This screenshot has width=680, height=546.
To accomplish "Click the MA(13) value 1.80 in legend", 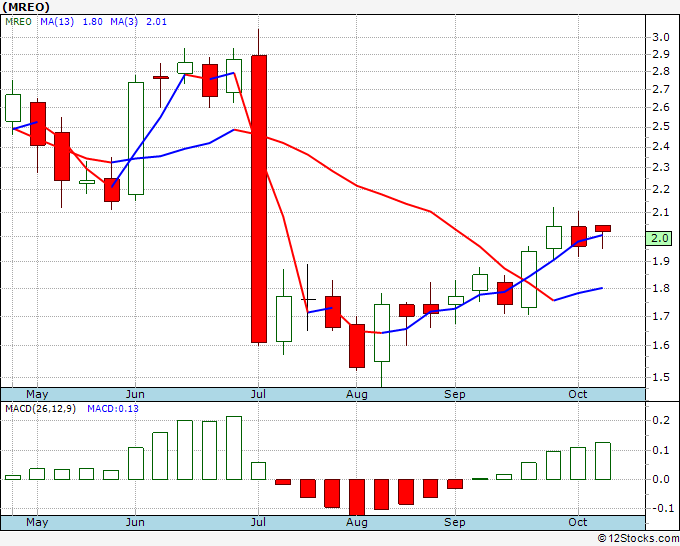I will 92,22.
